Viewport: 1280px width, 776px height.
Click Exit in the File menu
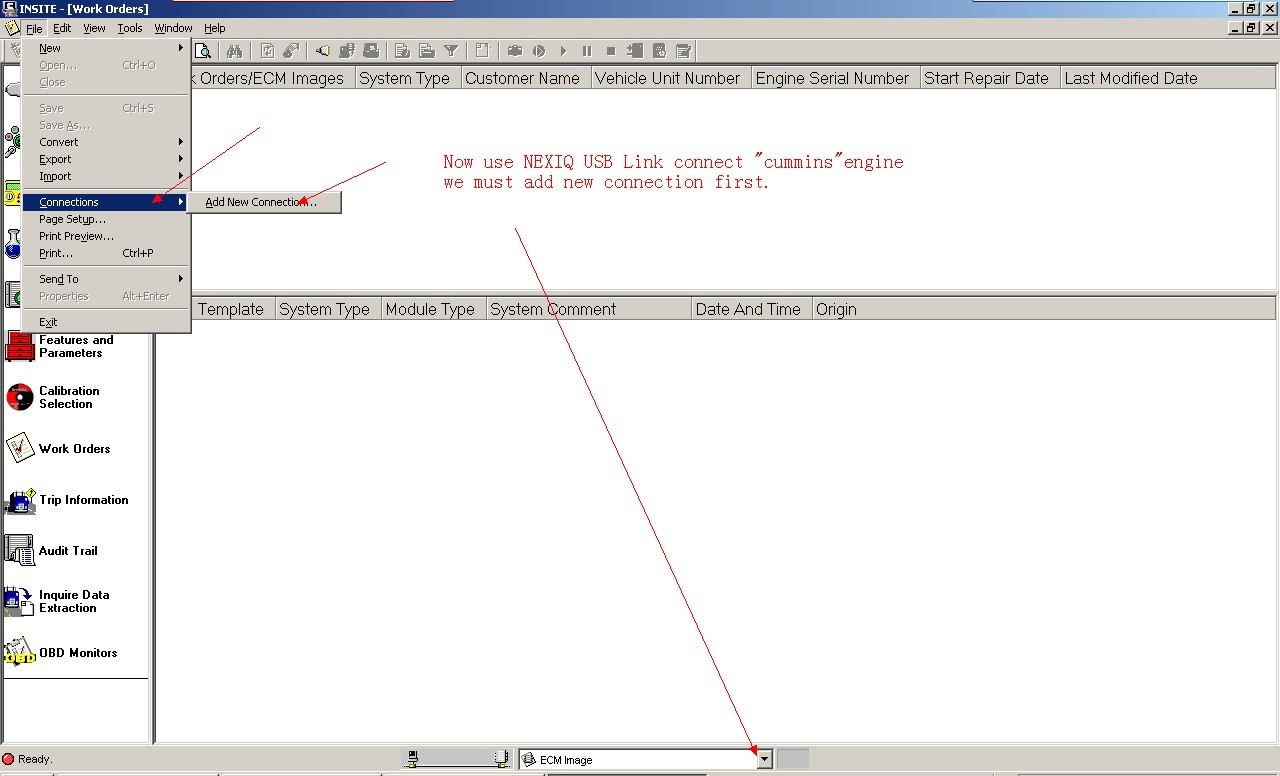tap(48, 322)
